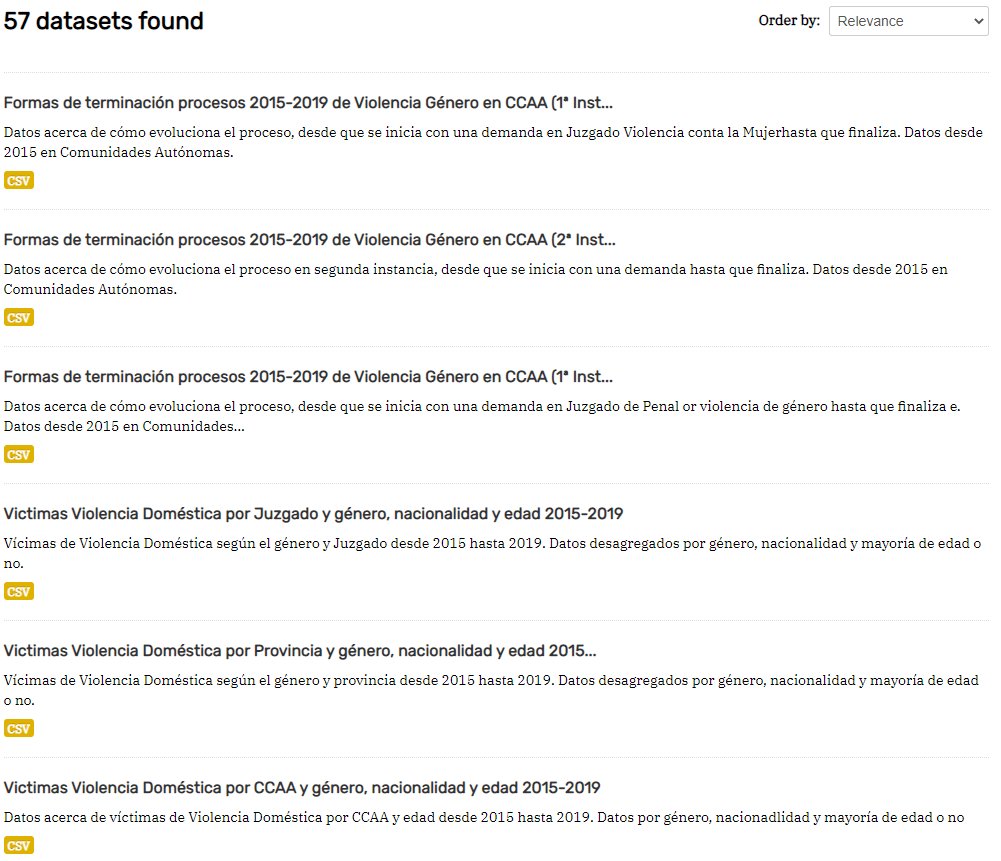Open Victimas Violencia Doméstica por Juzgado dataset

click(313, 514)
